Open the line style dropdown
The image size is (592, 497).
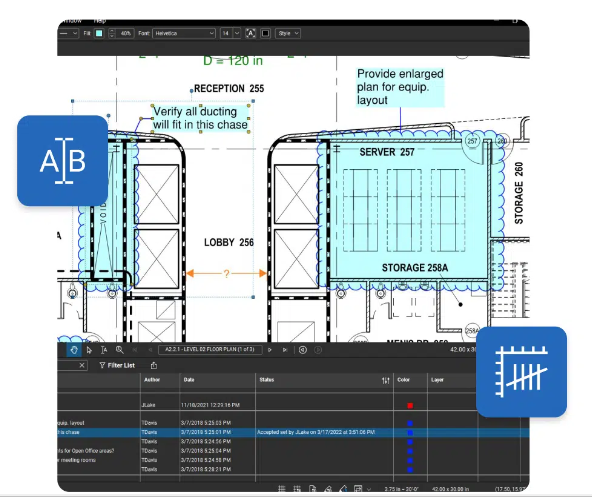pyautogui.click(x=68, y=33)
